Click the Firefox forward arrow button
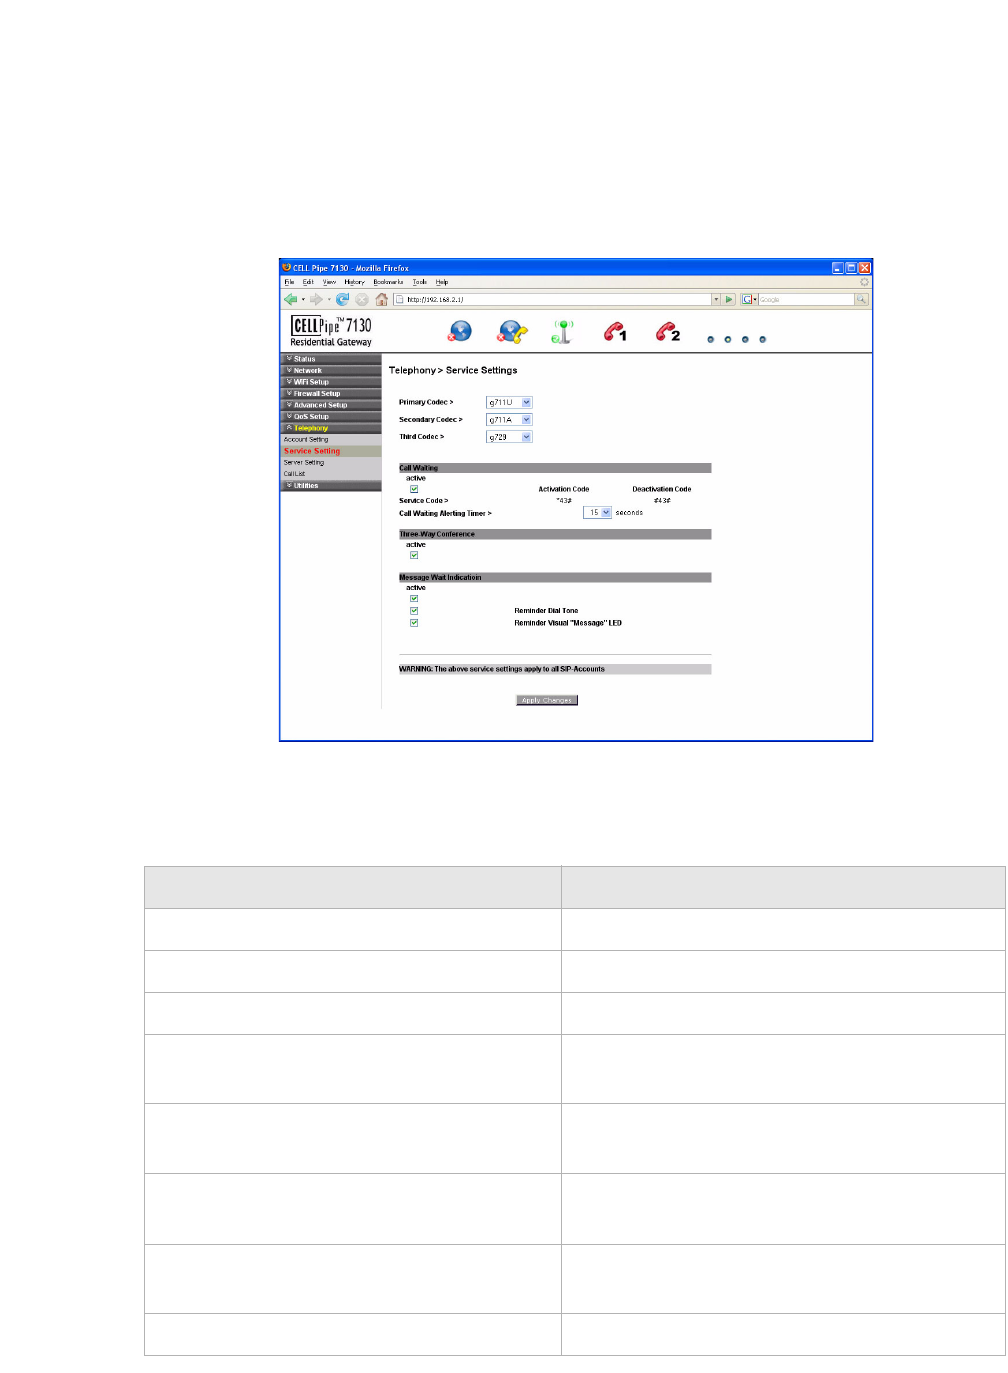The image size is (1008, 1373). tap(316, 299)
